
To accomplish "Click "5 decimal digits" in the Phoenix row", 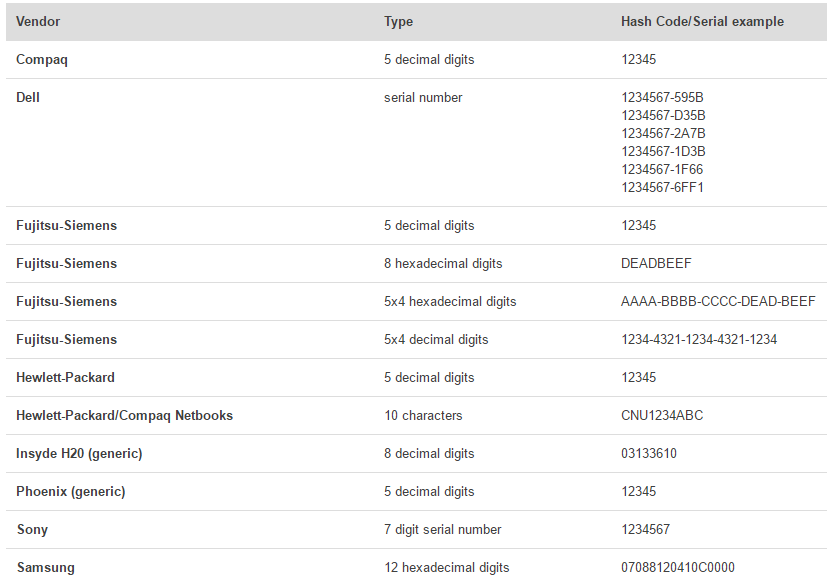I will tap(429, 492).
